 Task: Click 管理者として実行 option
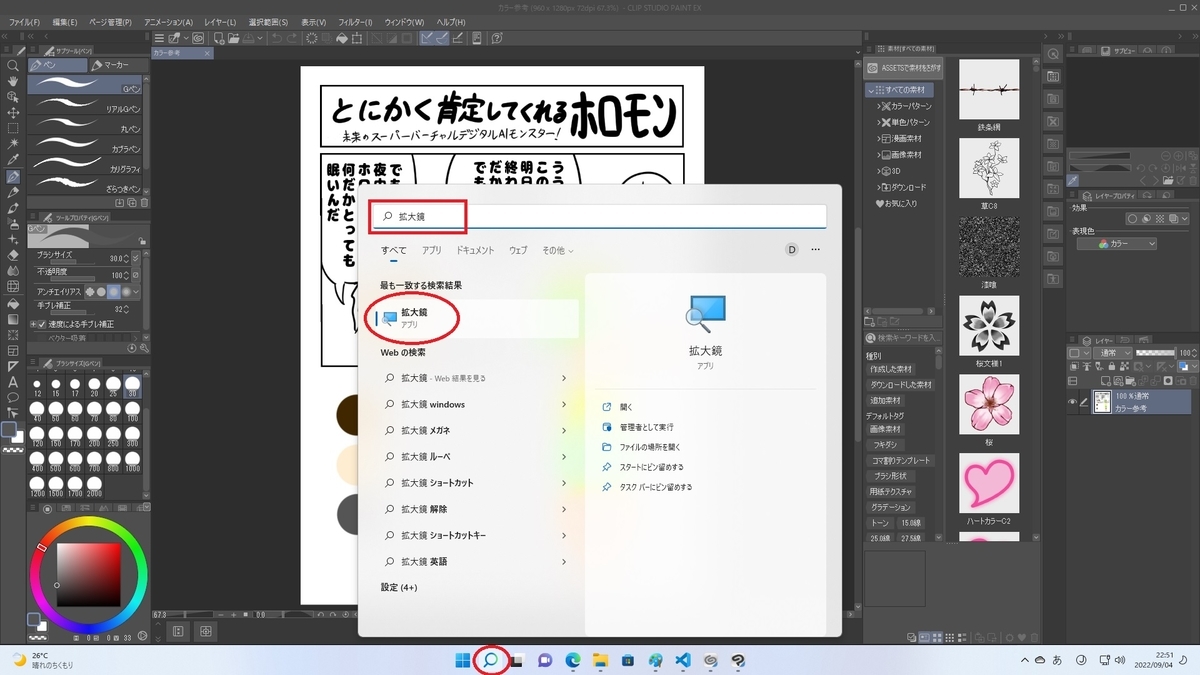click(646, 427)
